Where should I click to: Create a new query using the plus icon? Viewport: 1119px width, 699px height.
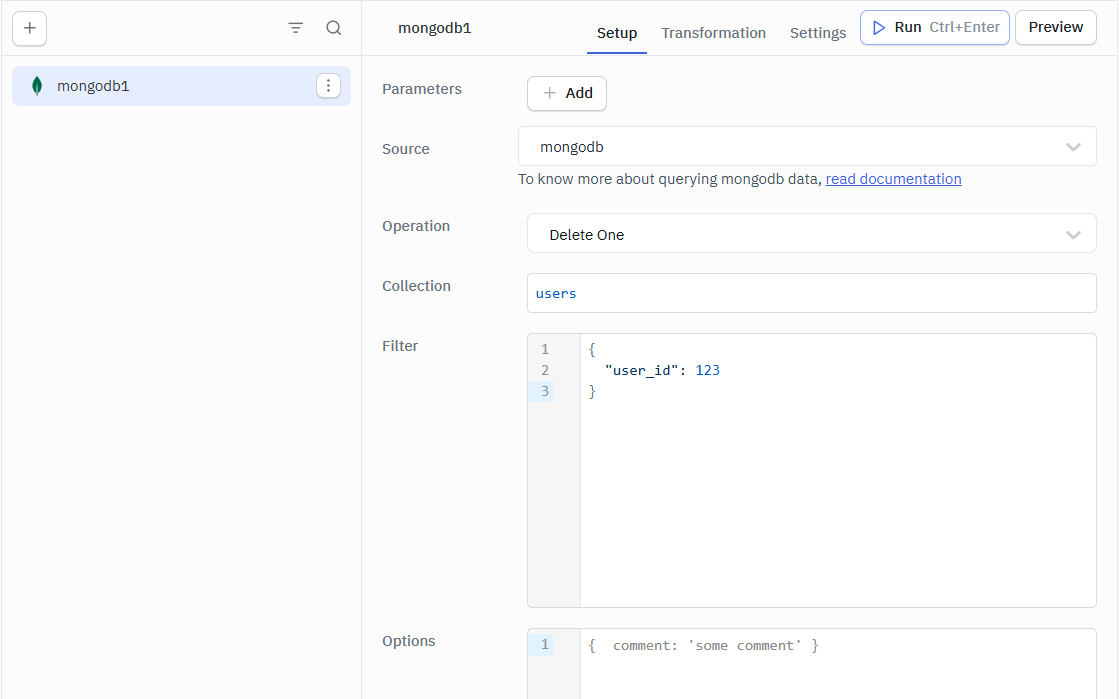coord(29,28)
